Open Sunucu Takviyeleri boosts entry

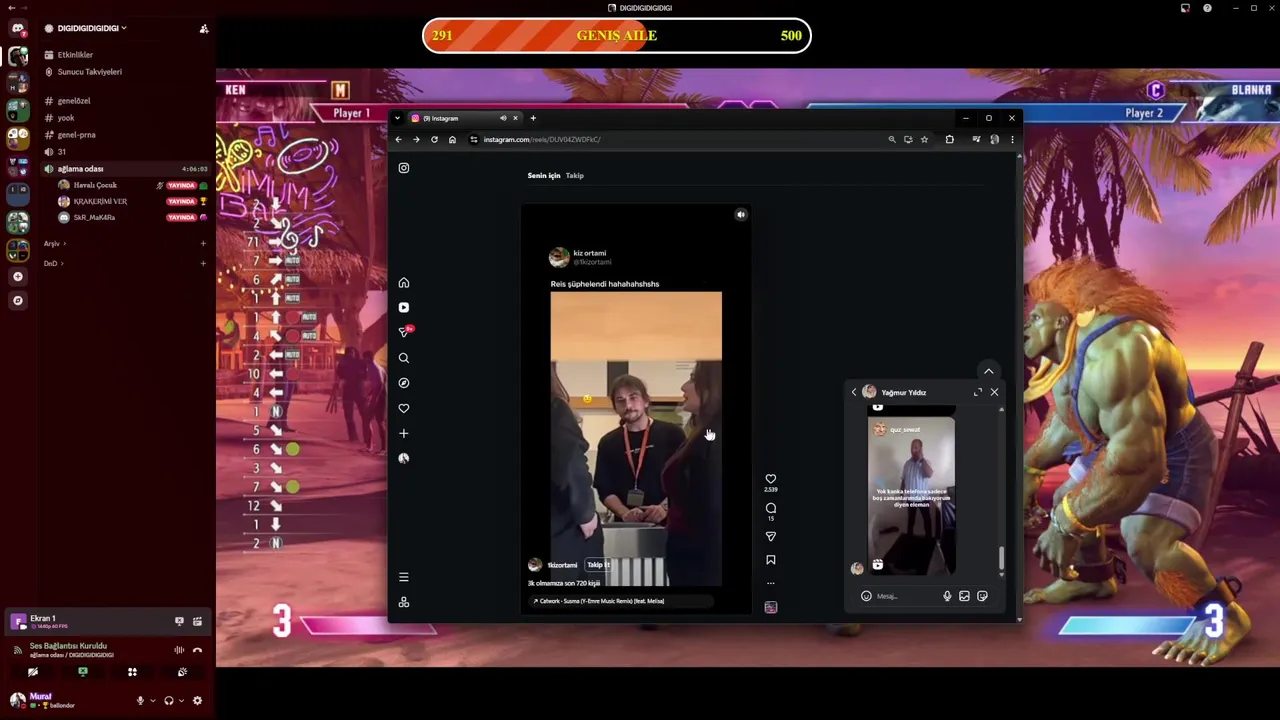[89, 72]
